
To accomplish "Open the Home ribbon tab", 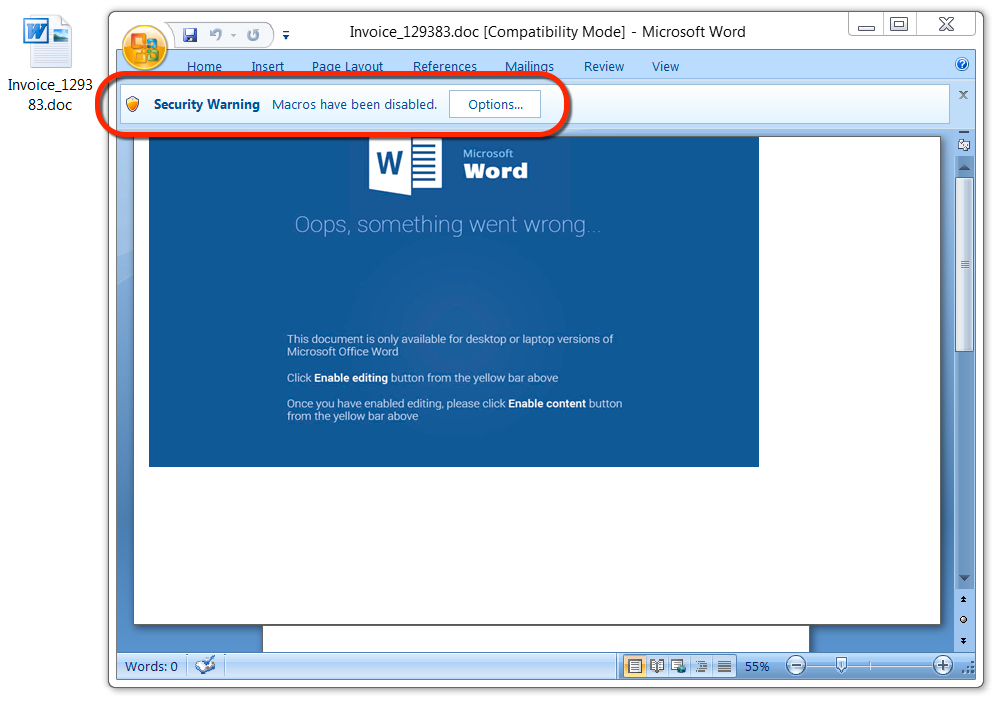I will (204, 67).
